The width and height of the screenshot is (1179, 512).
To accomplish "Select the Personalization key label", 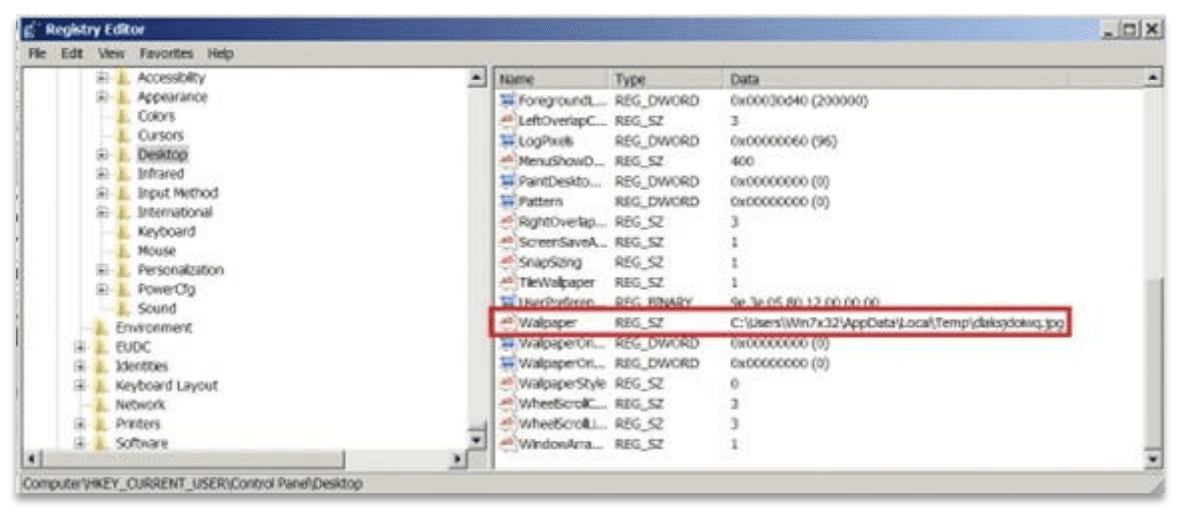I will (x=180, y=270).
